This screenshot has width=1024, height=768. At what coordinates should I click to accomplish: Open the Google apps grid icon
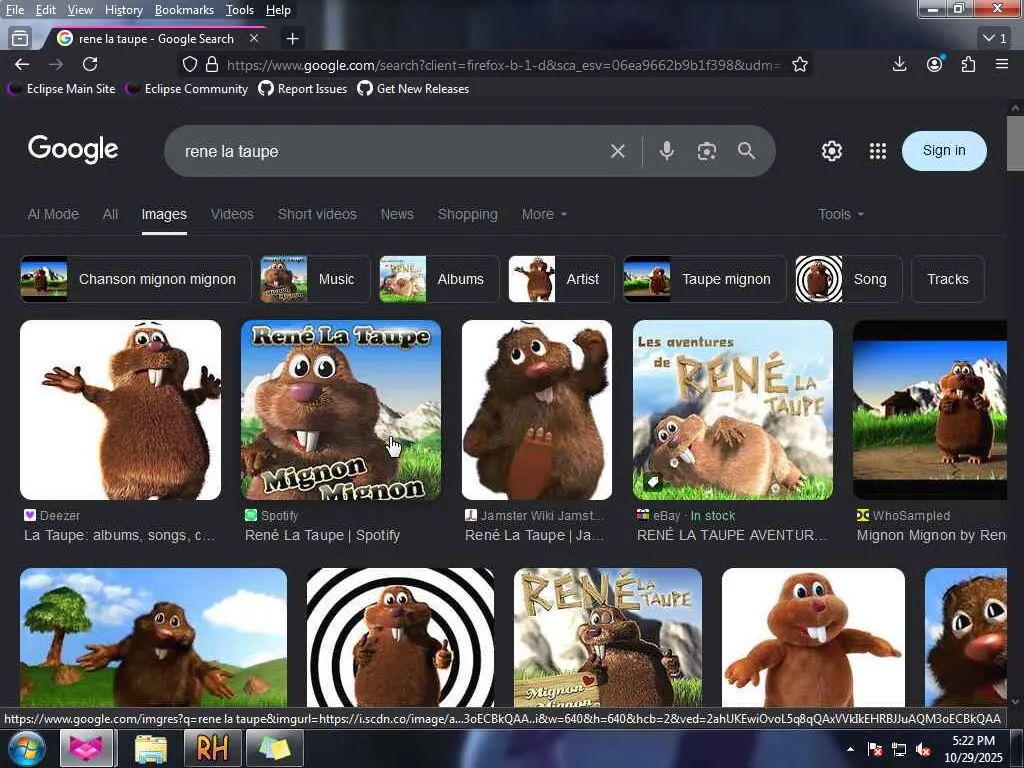878,151
